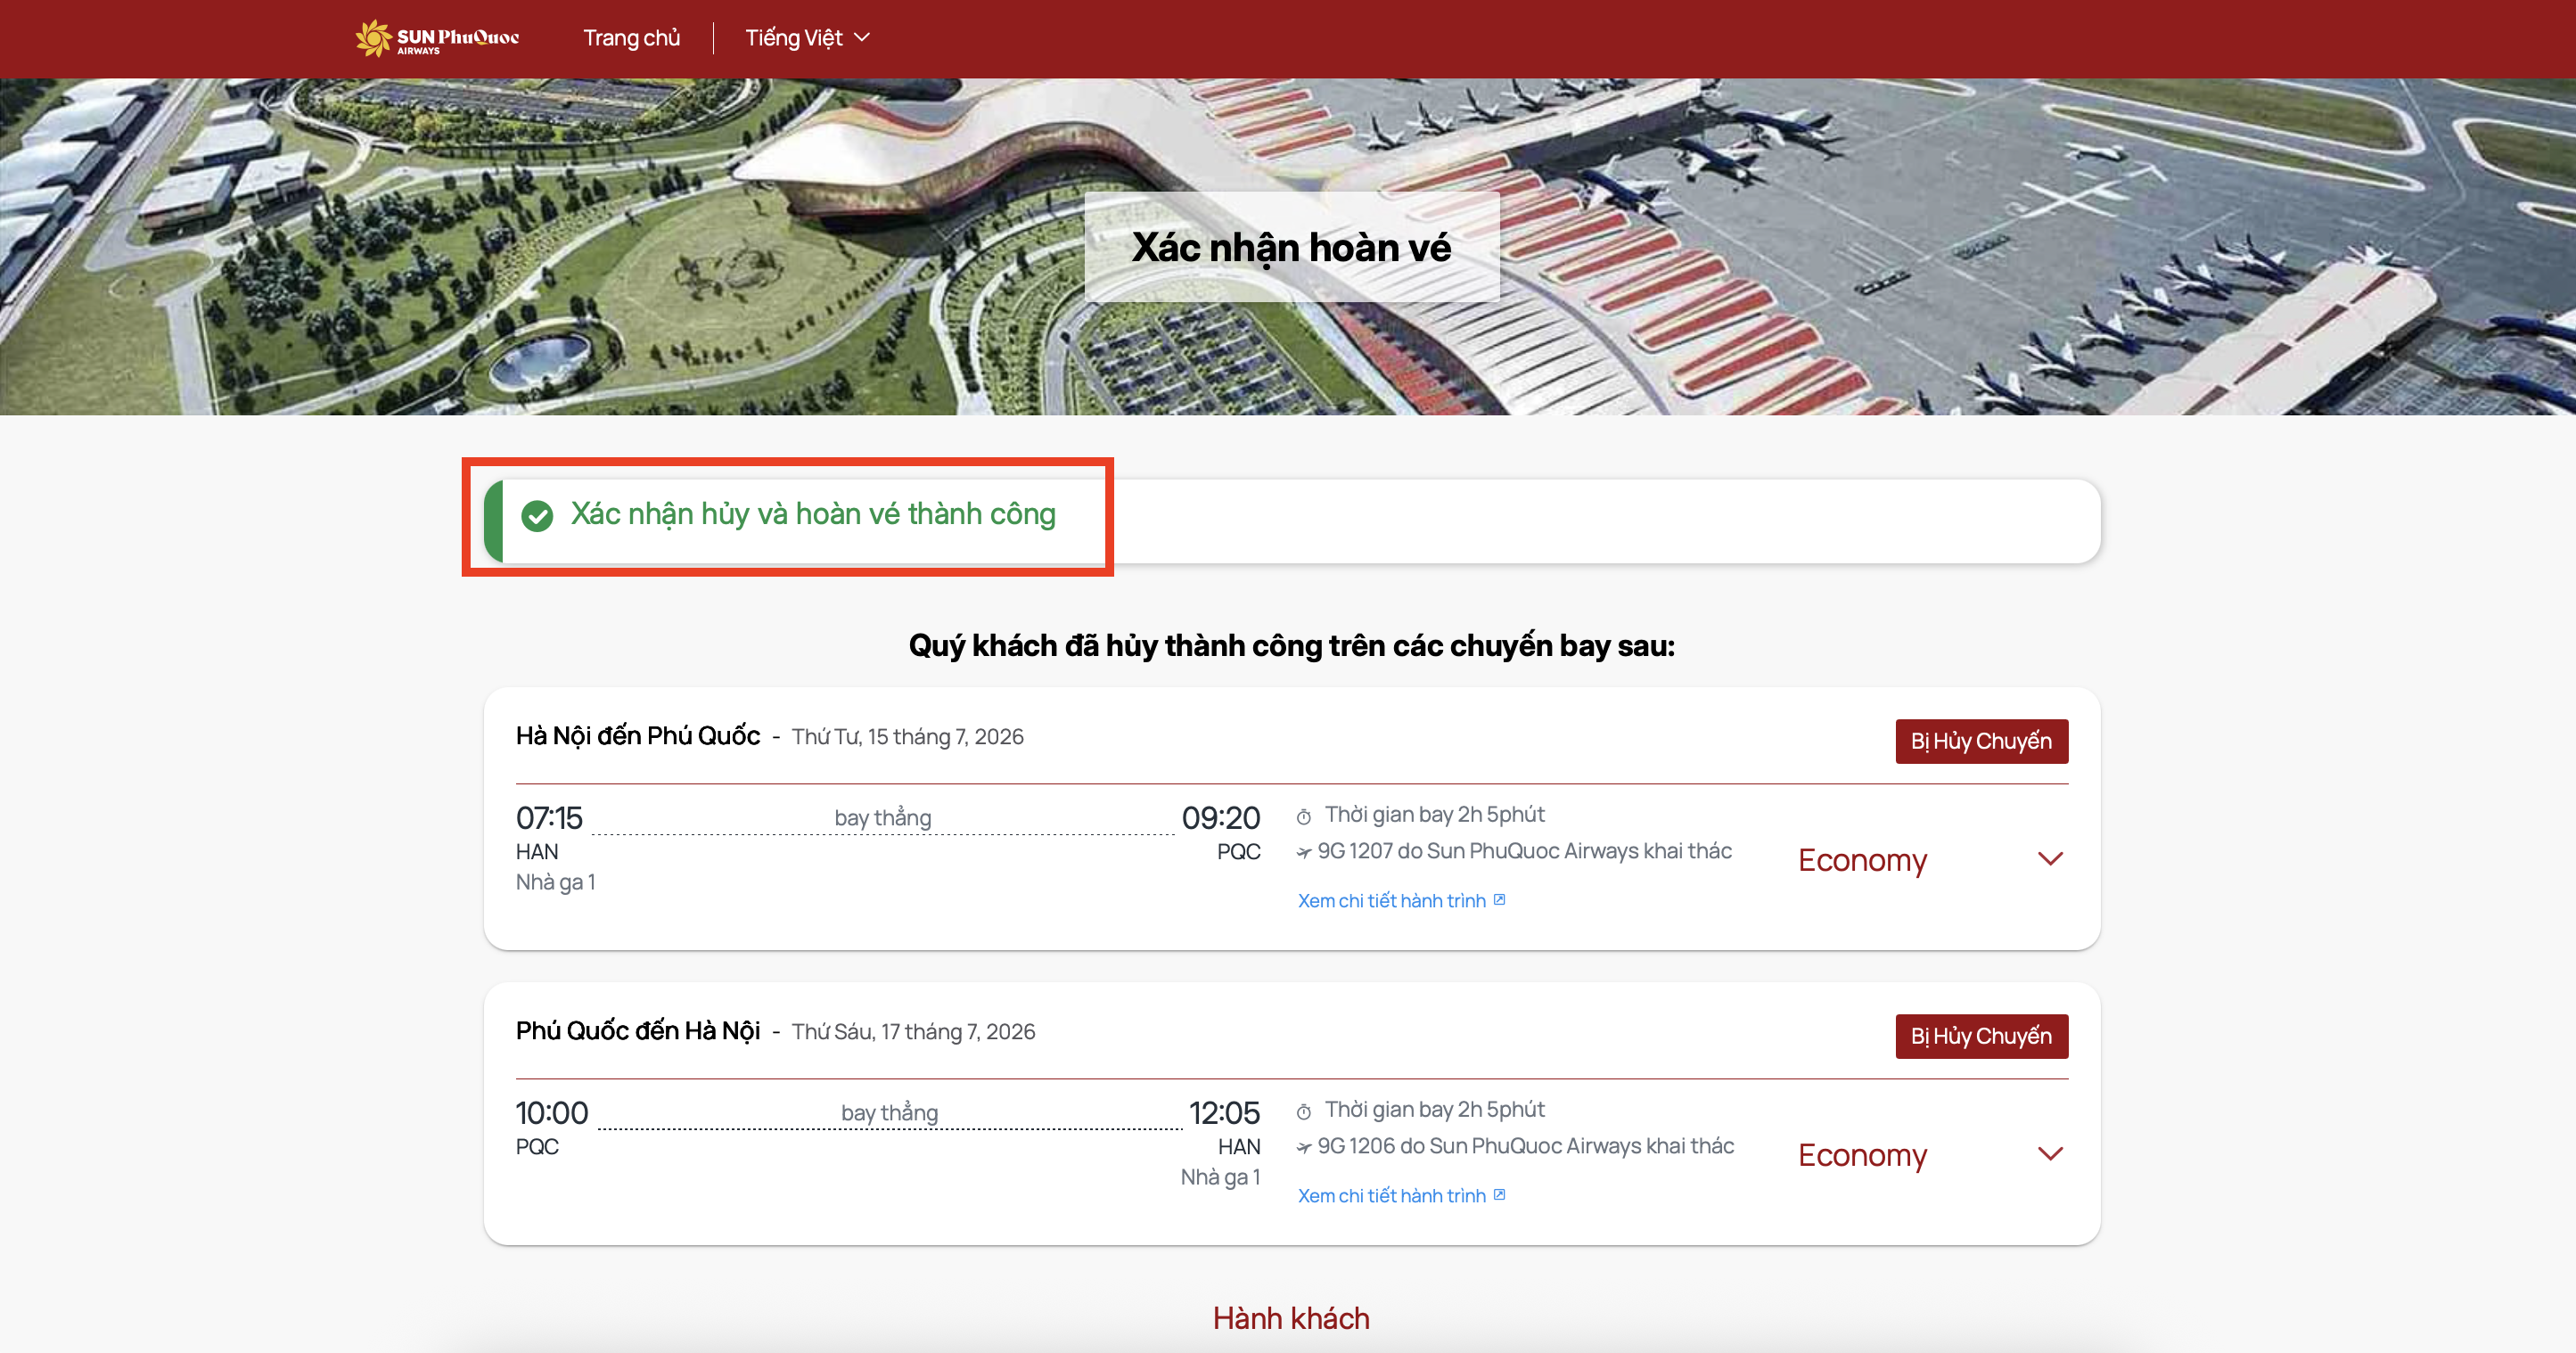2576x1353 pixels.
Task: Click the clock icon beside PQC-HAN flight duration
Action: click(1304, 1112)
